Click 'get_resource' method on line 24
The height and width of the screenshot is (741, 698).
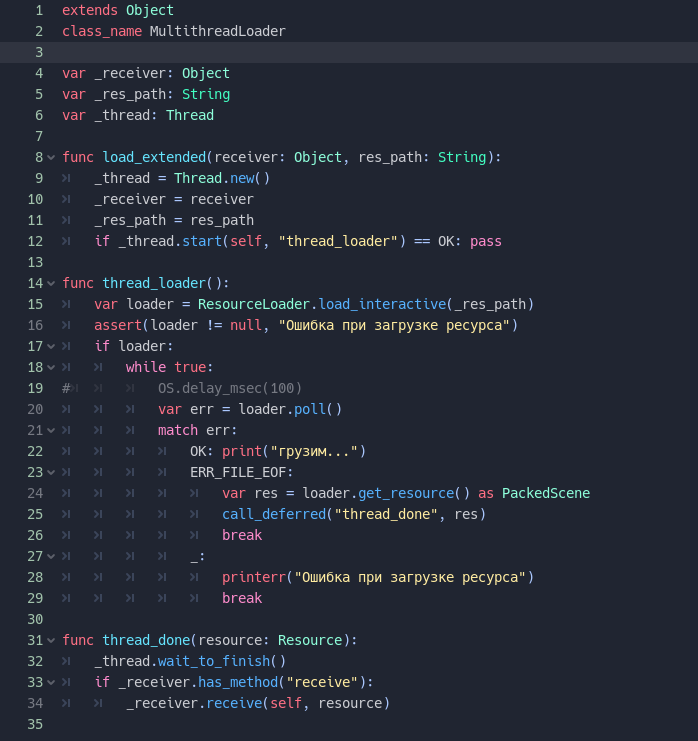406,493
